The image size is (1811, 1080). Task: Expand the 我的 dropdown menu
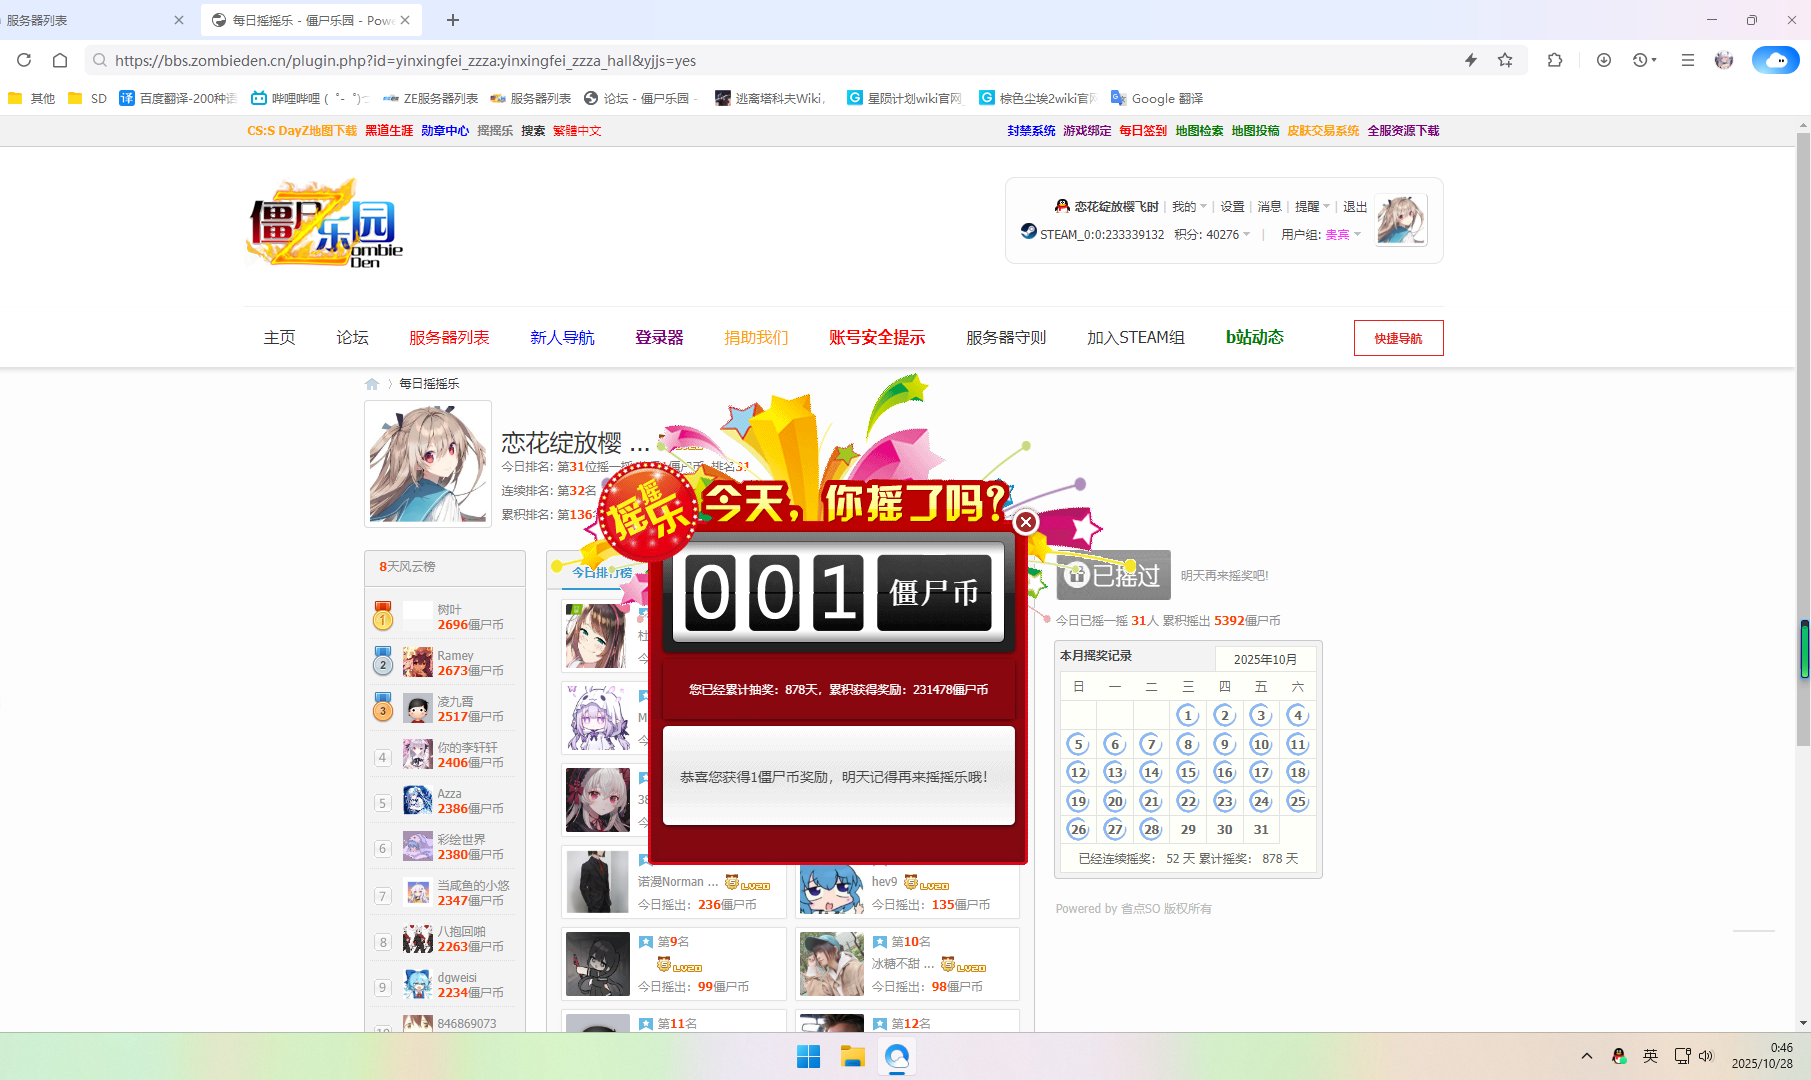pos(1189,207)
